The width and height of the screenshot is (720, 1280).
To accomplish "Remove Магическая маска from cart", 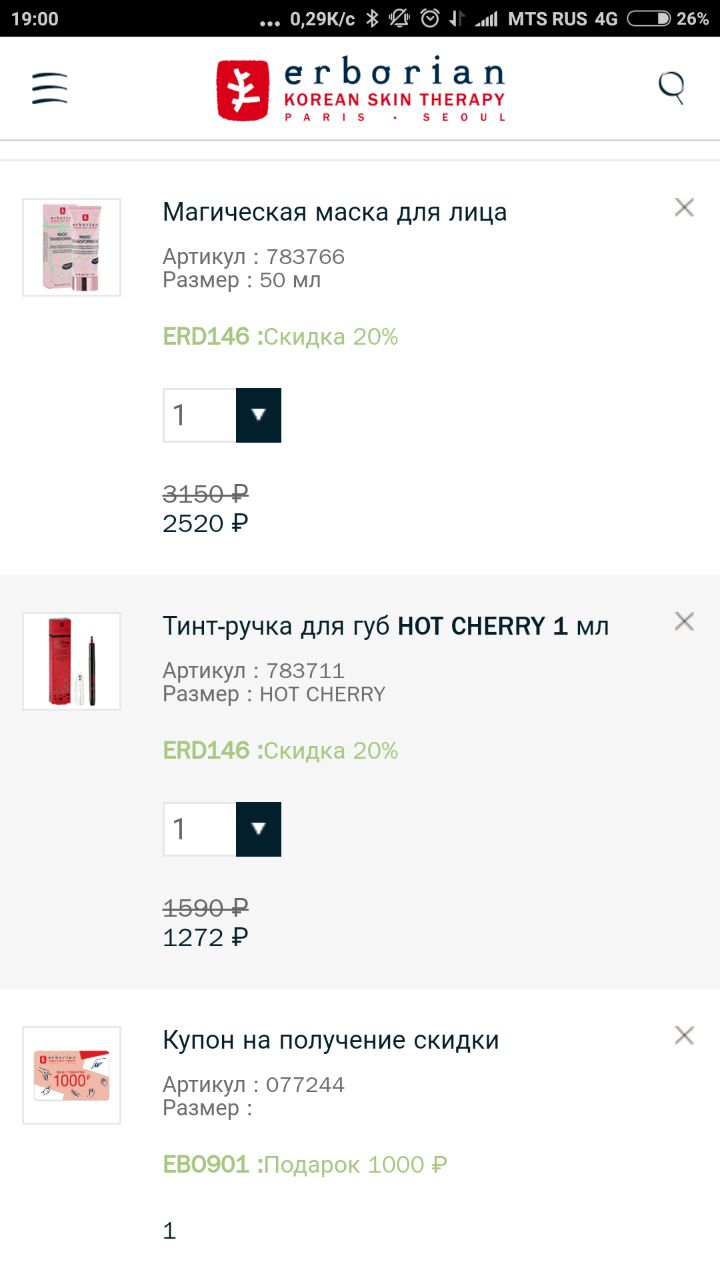I will coord(684,207).
